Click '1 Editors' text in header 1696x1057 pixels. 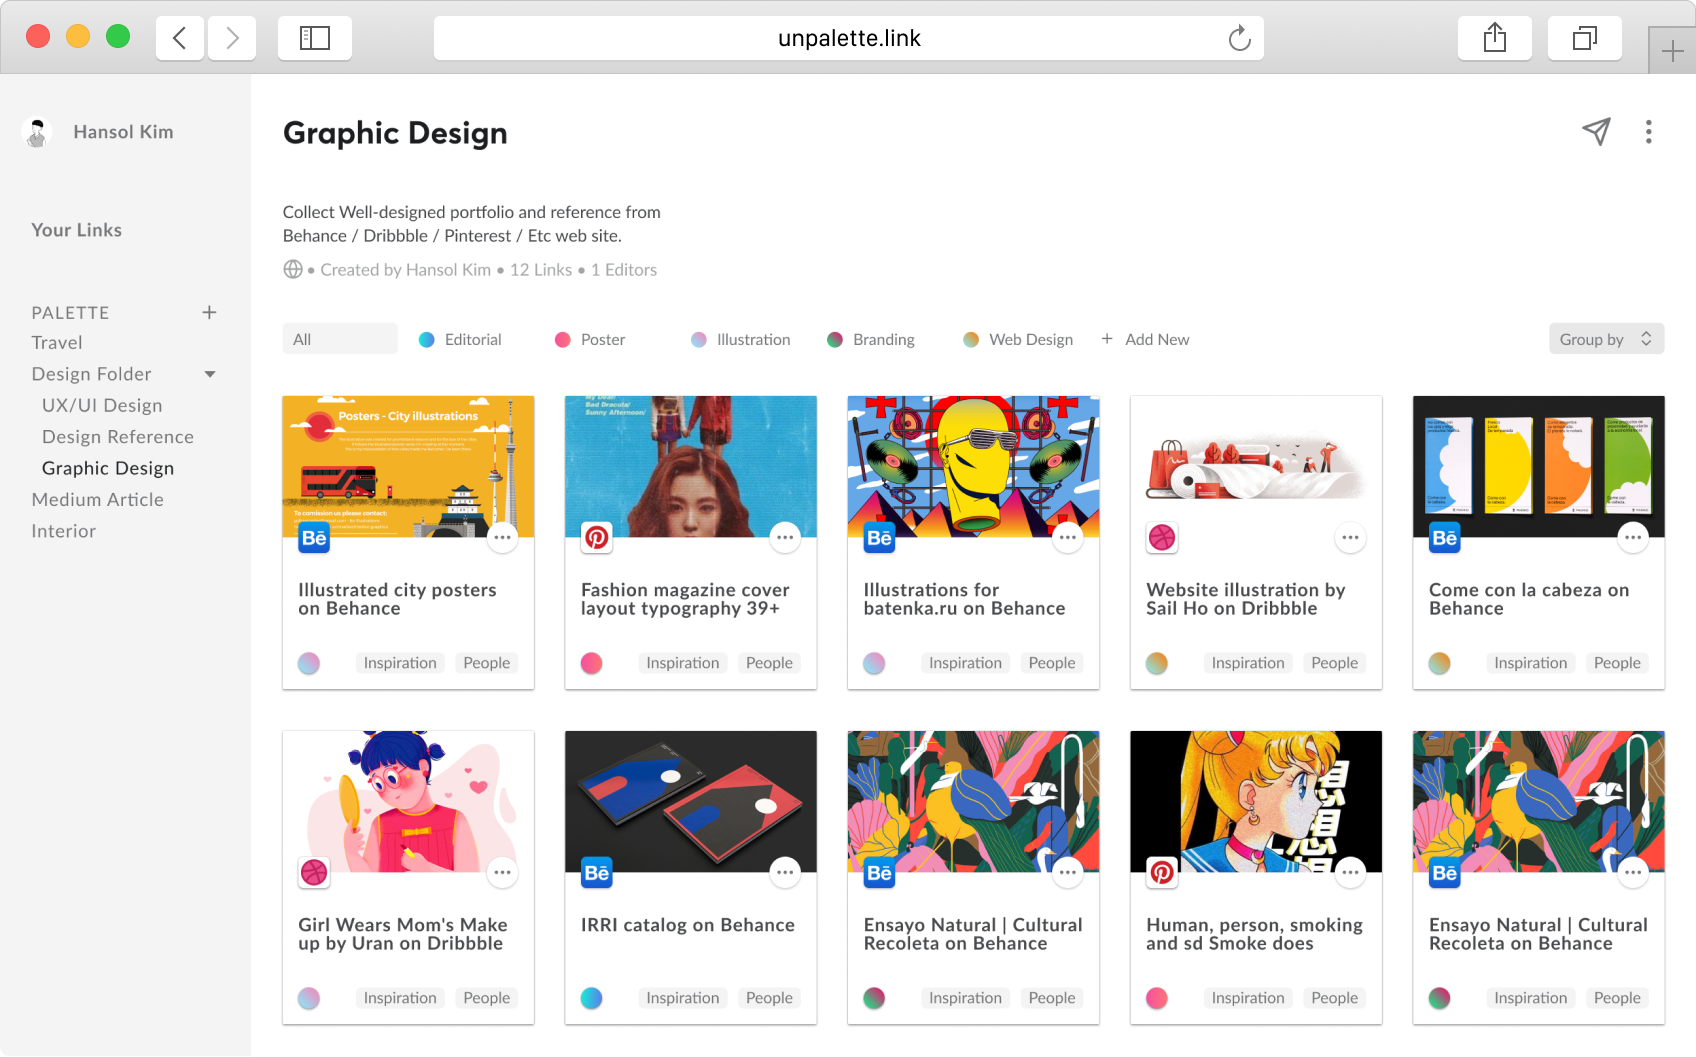click(x=624, y=270)
